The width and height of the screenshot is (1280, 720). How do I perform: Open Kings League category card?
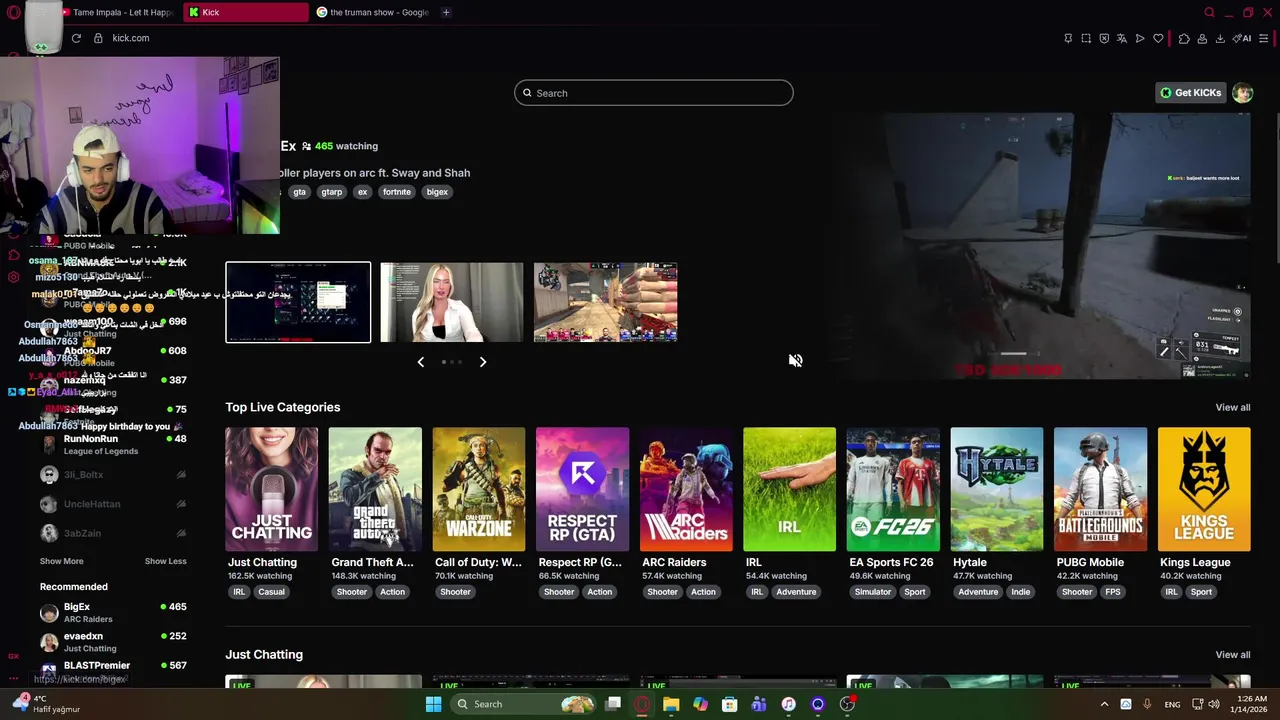(1204, 489)
